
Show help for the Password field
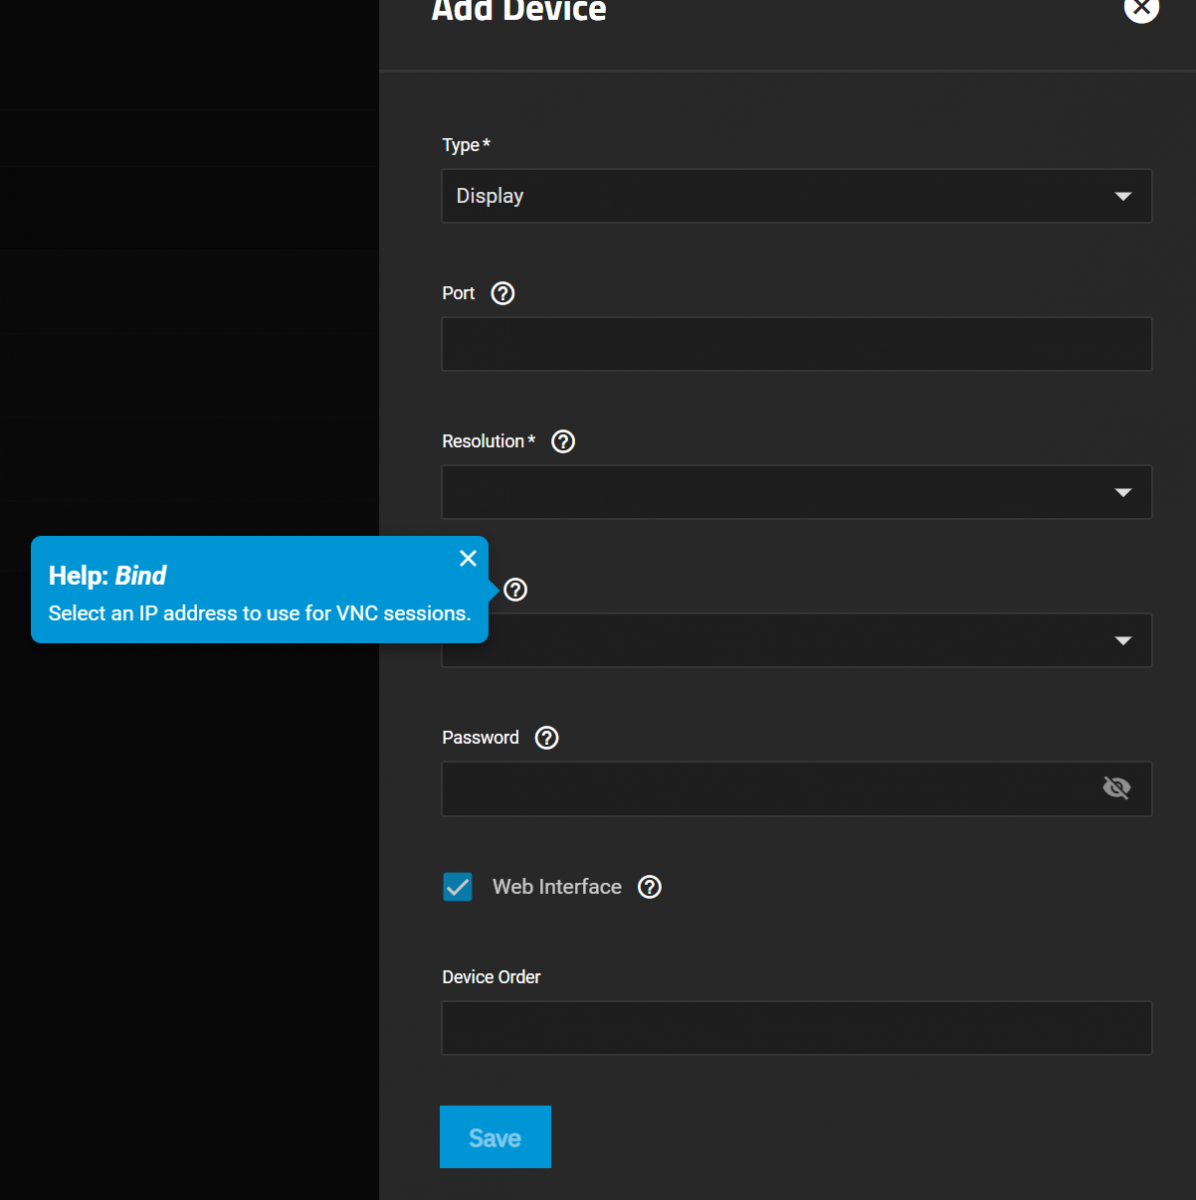point(547,738)
